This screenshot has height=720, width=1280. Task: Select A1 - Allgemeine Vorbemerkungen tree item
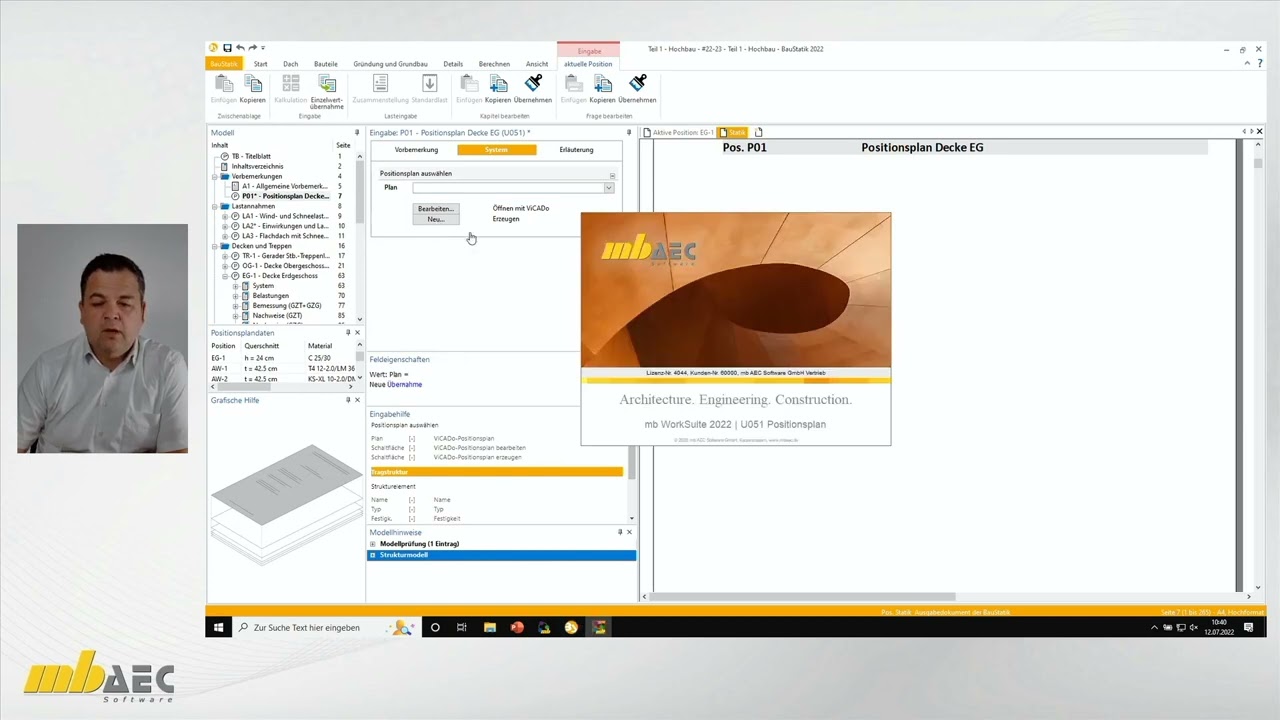coord(285,187)
